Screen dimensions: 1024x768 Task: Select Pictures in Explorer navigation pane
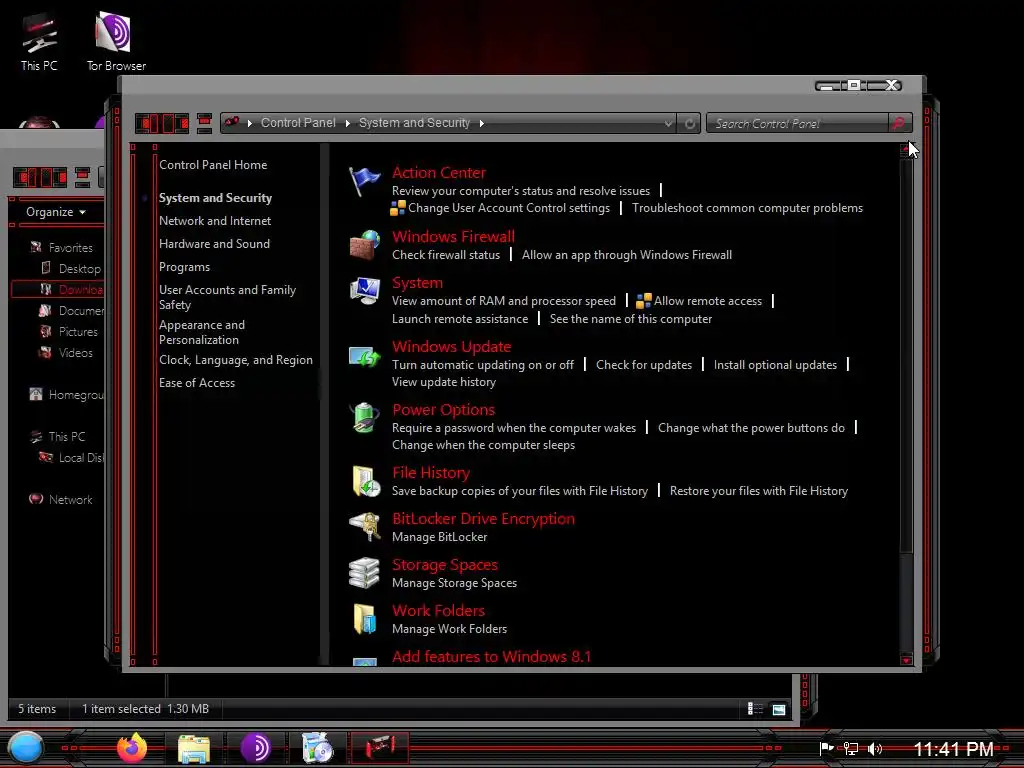pyautogui.click(x=78, y=332)
